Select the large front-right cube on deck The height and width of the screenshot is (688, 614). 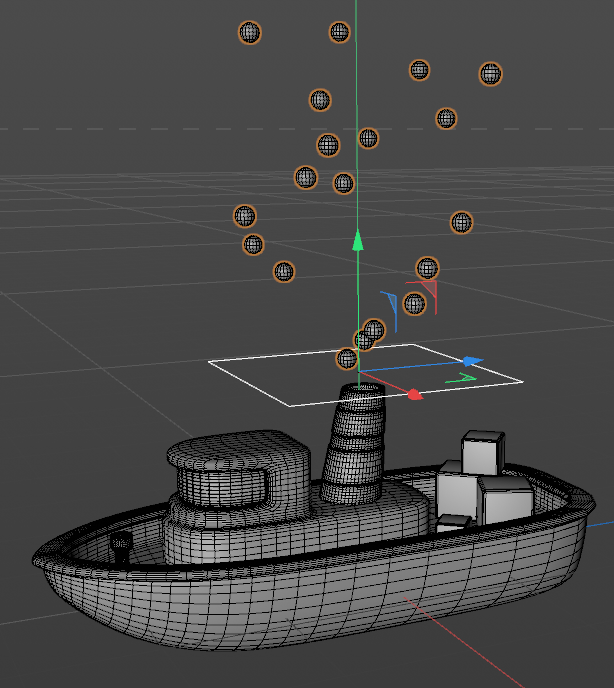[x=506, y=501]
